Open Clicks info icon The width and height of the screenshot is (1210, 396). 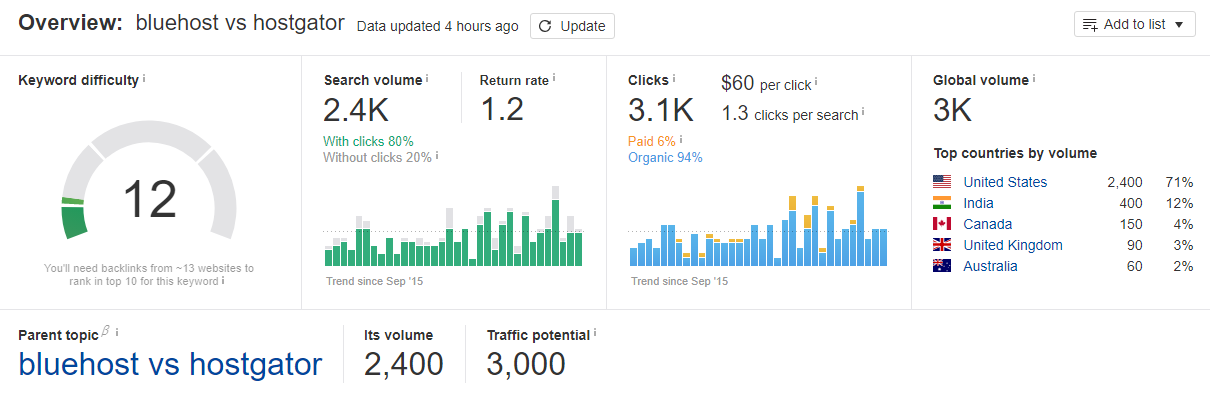(674, 78)
